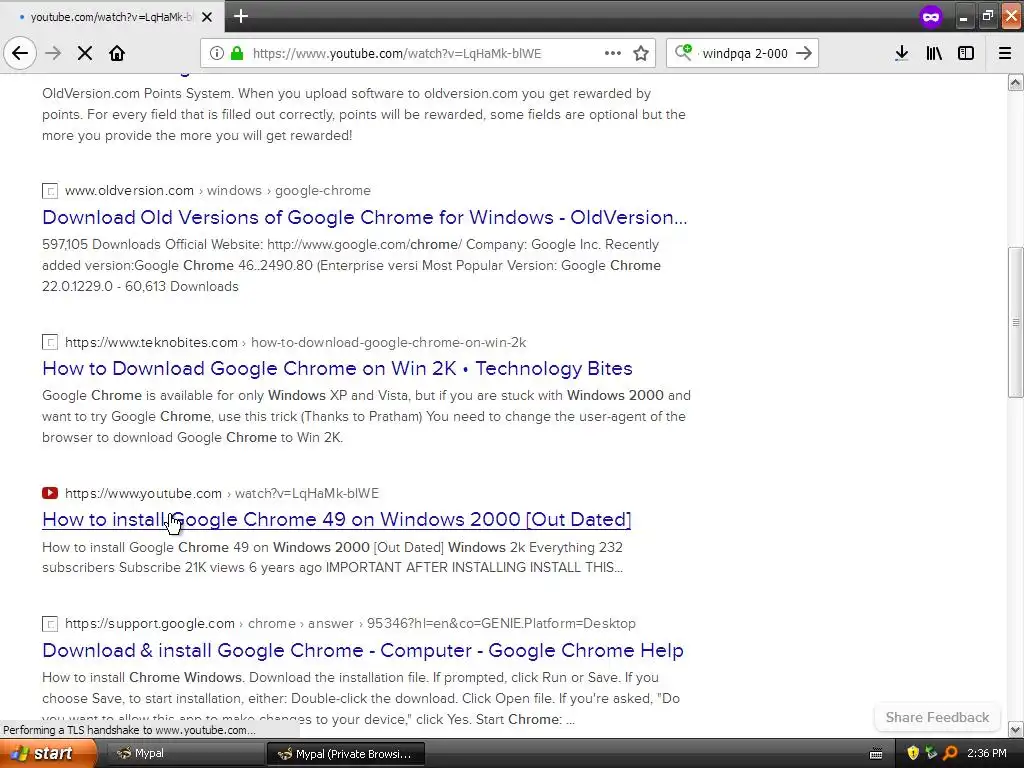Click the search engine magnifier icon

pyautogui.click(x=683, y=52)
